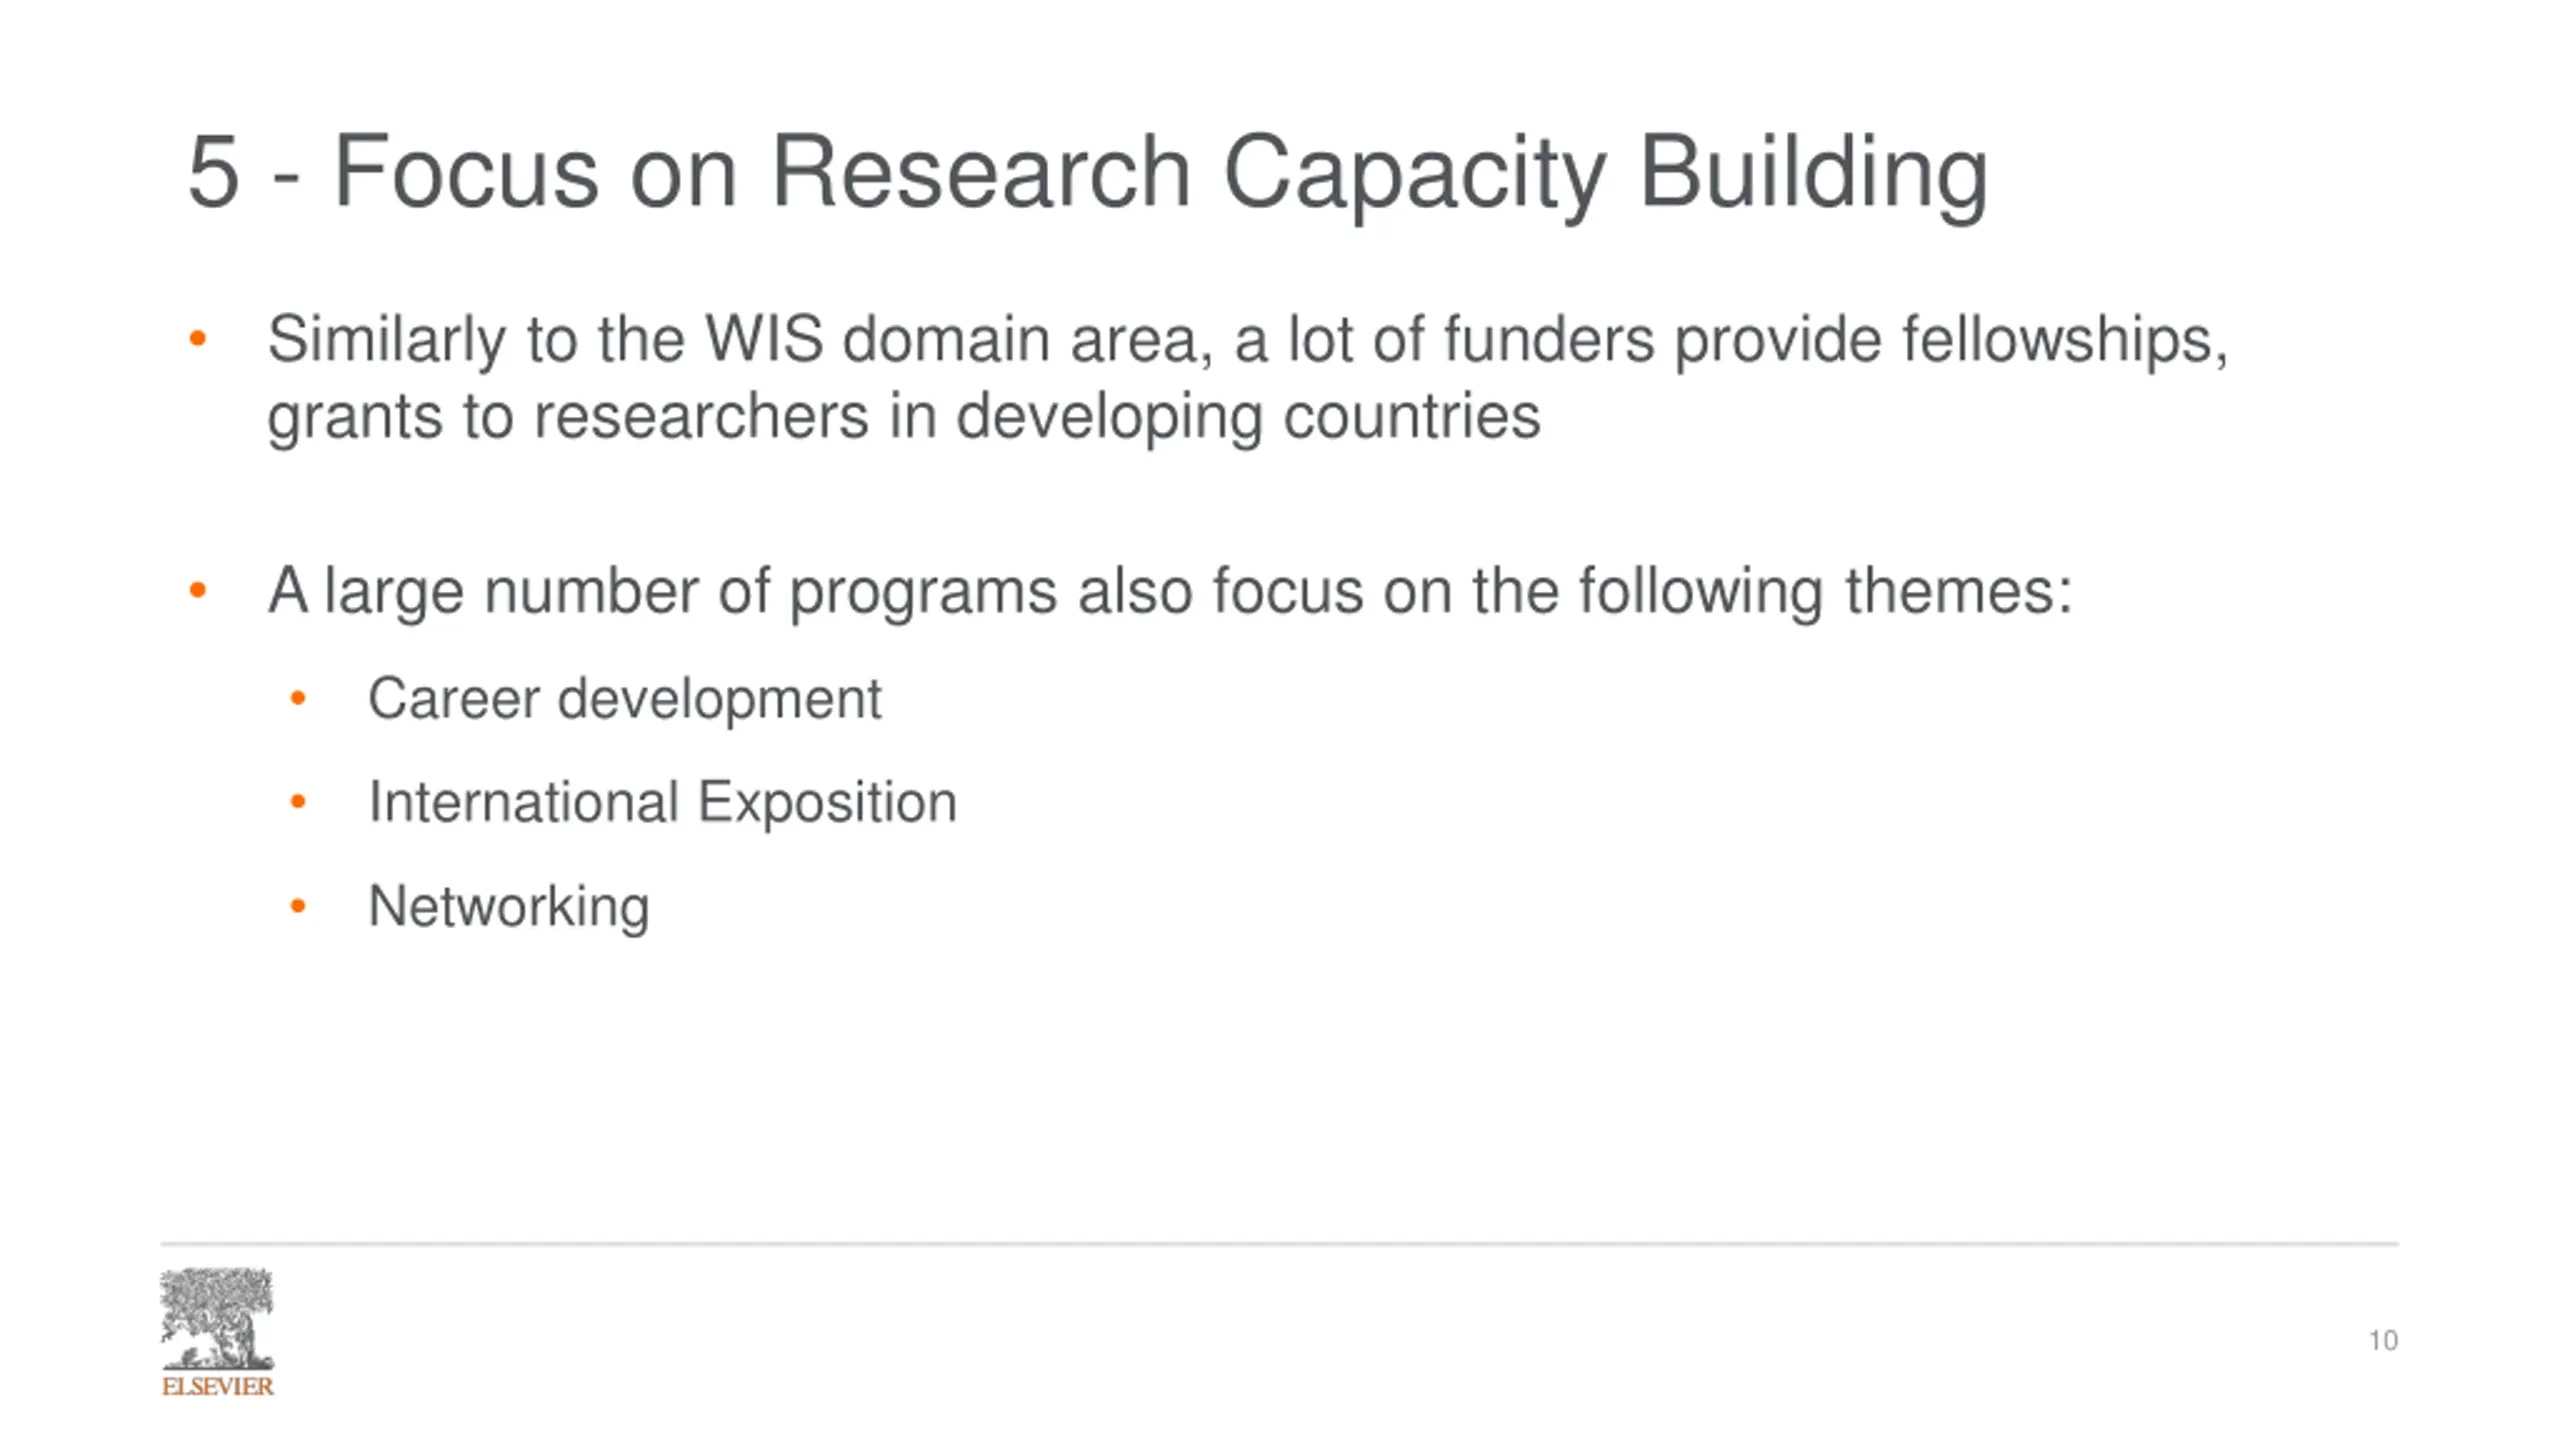Click the orange bullet before 'Similarly to the WIS'

[x=198, y=339]
